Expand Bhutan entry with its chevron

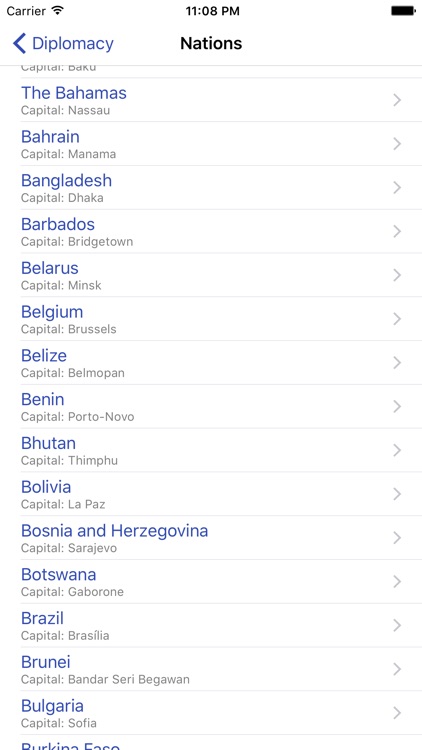click(x=397, y=450)
